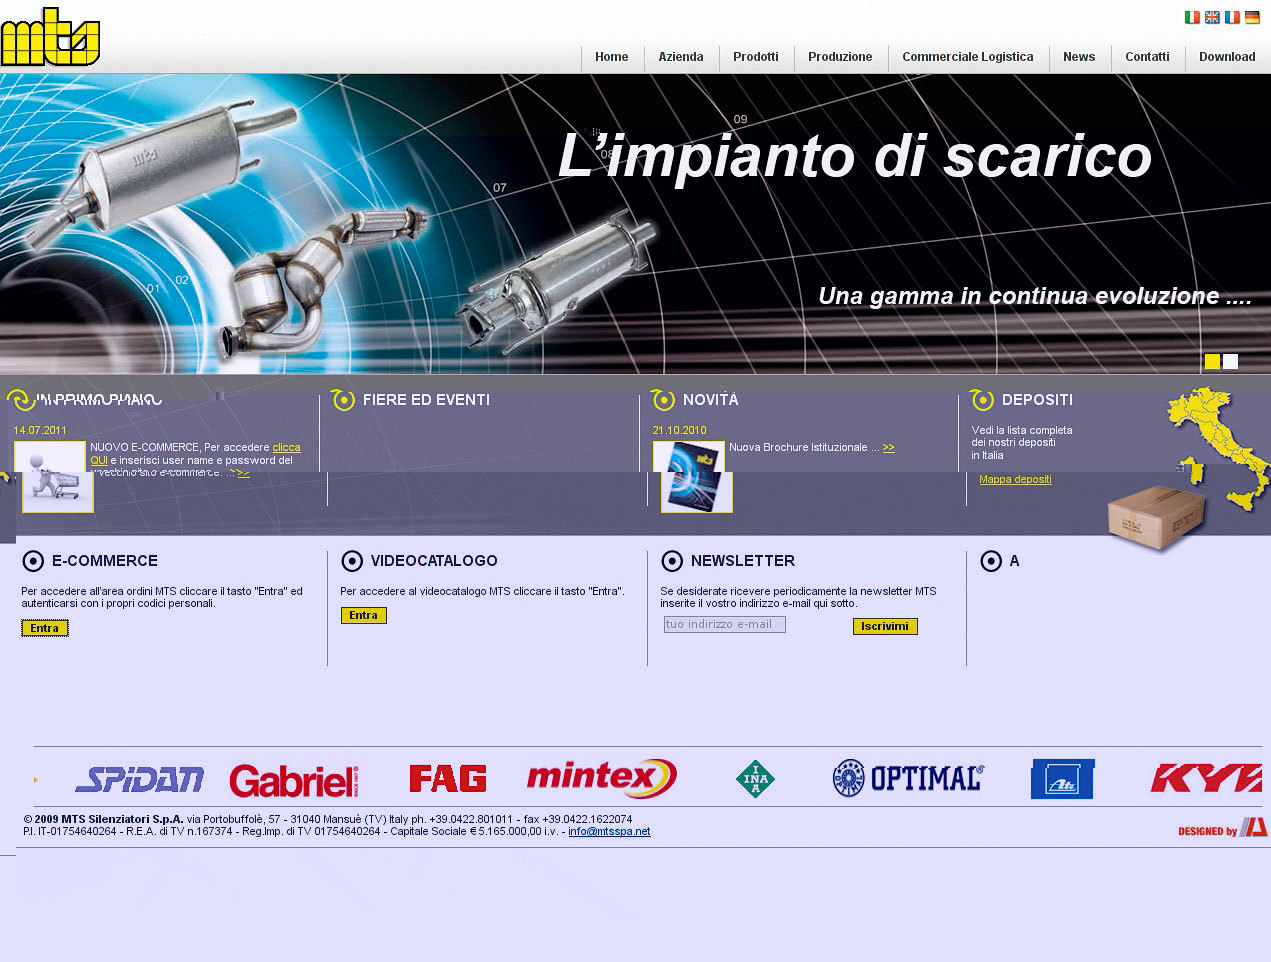Open the brochure cover thumbnail
Image resolution: width=1271 pixels, height=962 pixels.
693,477
